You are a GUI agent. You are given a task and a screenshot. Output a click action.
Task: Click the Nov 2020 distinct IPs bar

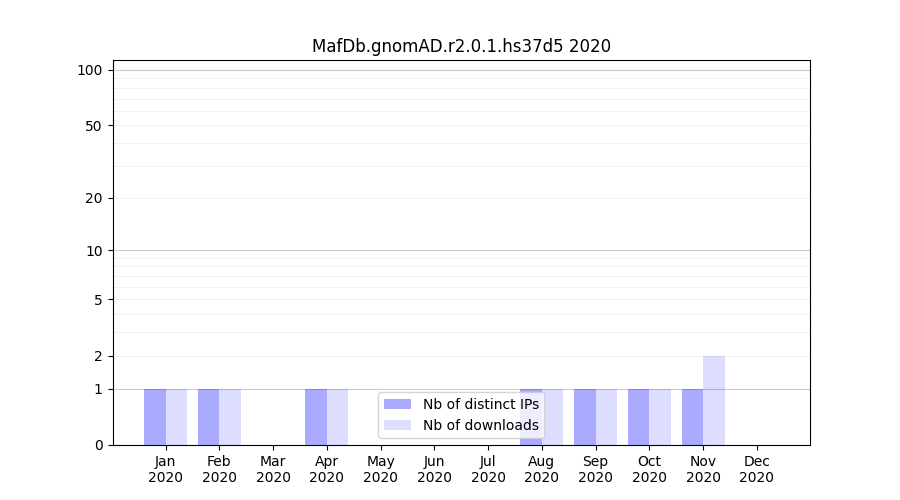(692, 417)
